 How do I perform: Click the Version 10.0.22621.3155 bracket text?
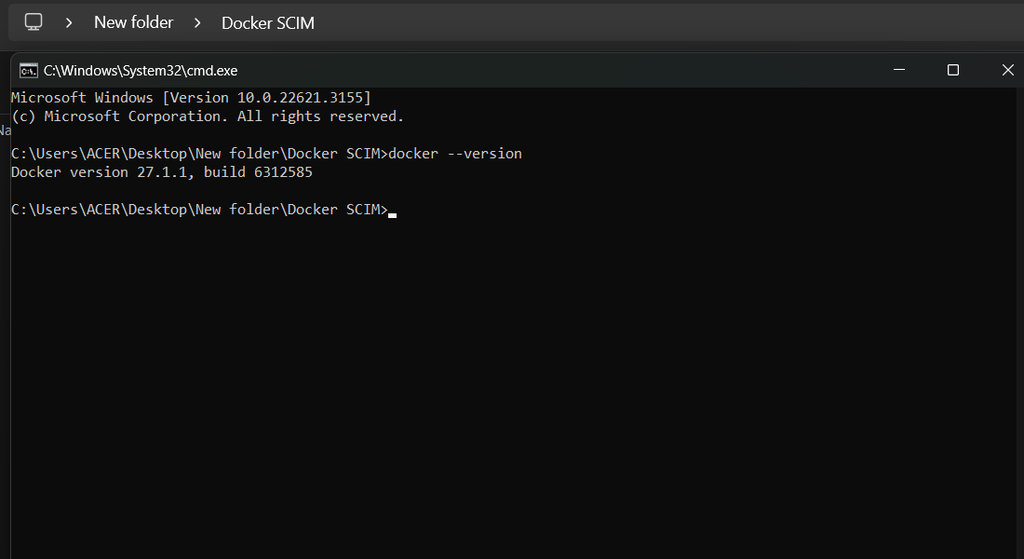click(266, 98)
